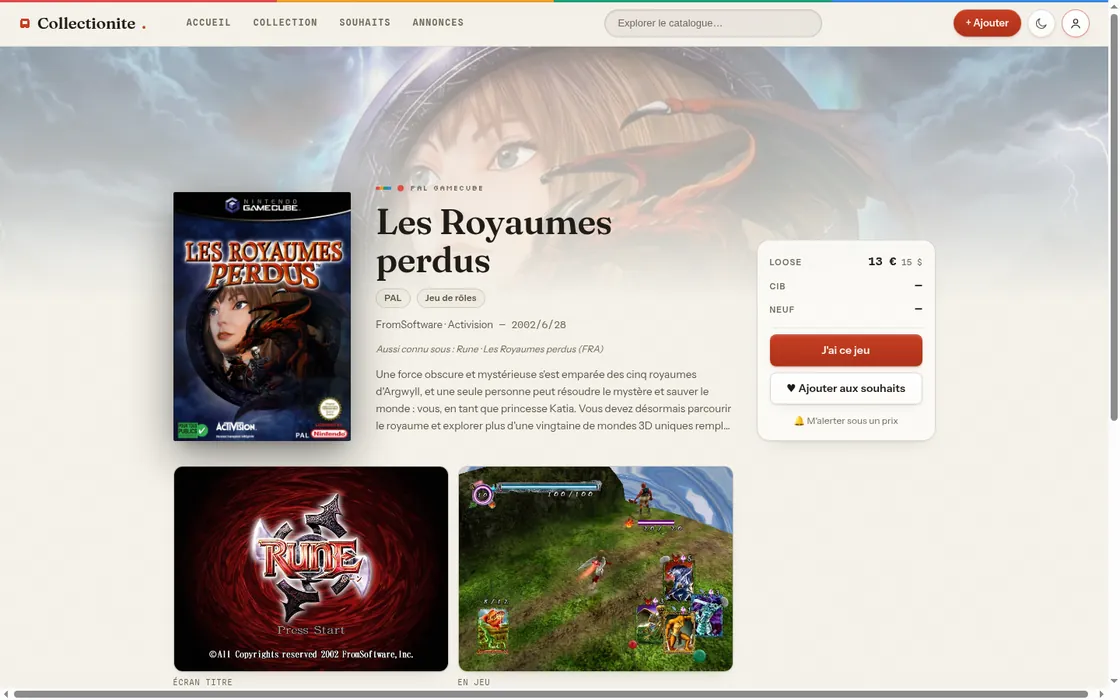Toggle dark mode with moon icon
Image resolution: width=1120 pixels, height=700 pixels.
point(1041,24)
